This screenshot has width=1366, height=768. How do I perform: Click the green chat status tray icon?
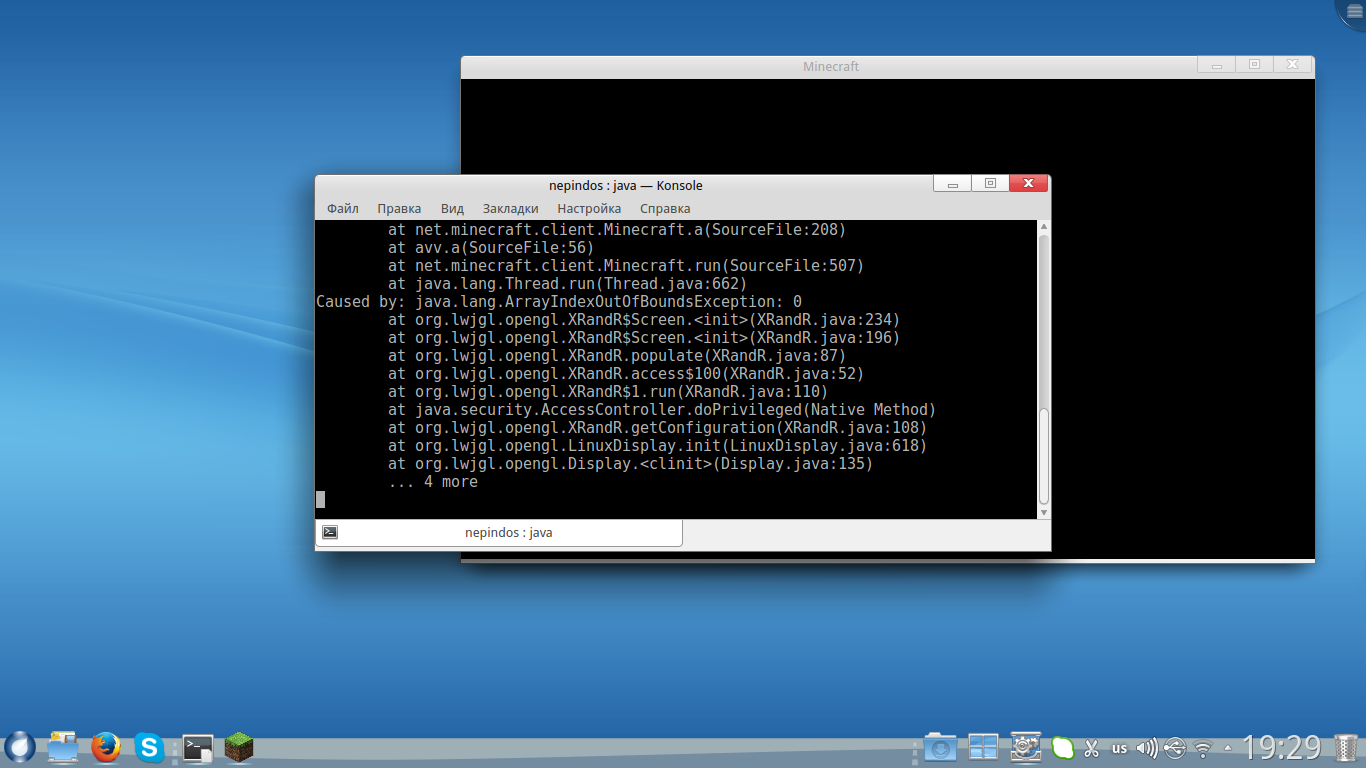pyautogui.click(x=1063, y=748)
